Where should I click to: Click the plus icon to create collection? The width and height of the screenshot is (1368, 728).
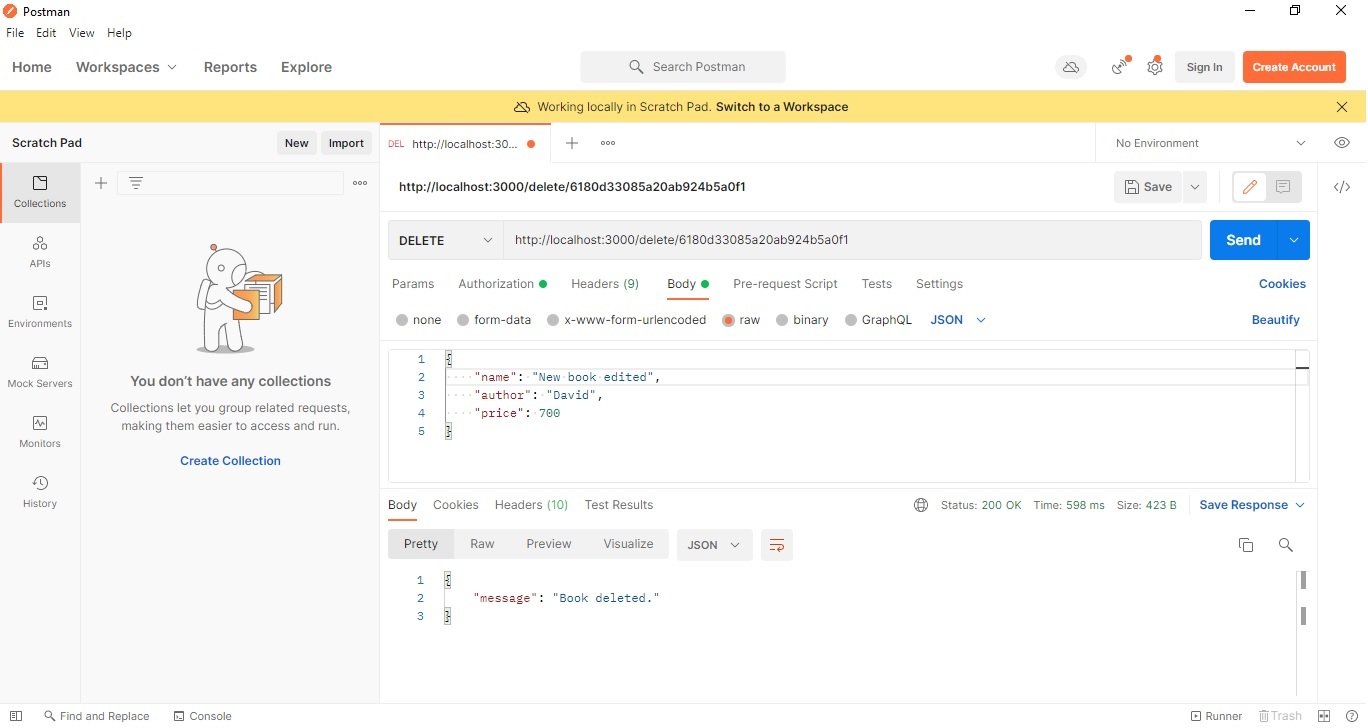pos(101,183)
